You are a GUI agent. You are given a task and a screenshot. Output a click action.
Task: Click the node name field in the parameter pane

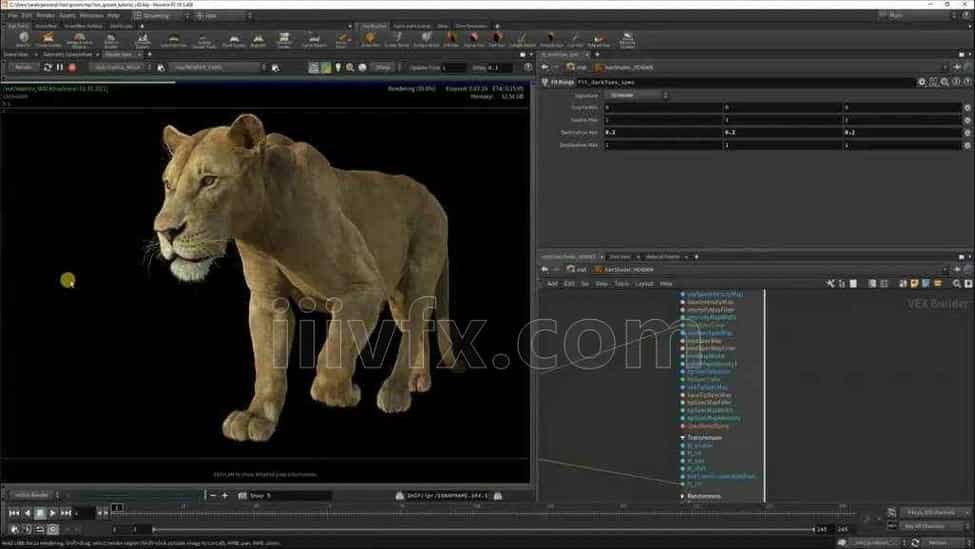pos(744,82)
